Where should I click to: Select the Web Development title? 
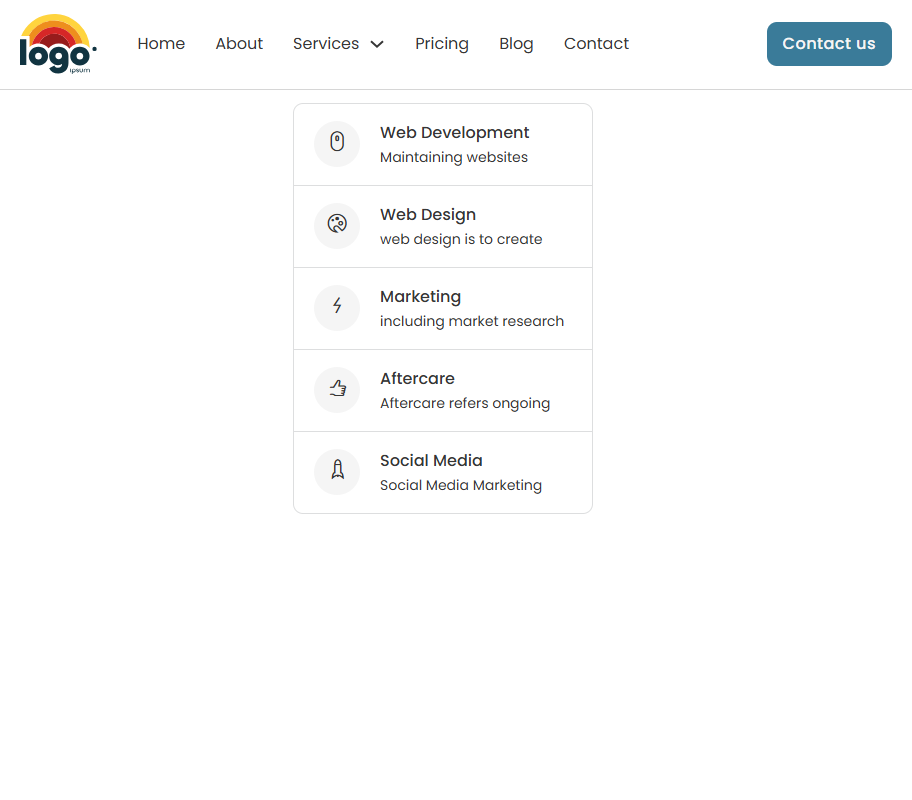point(455,133)
